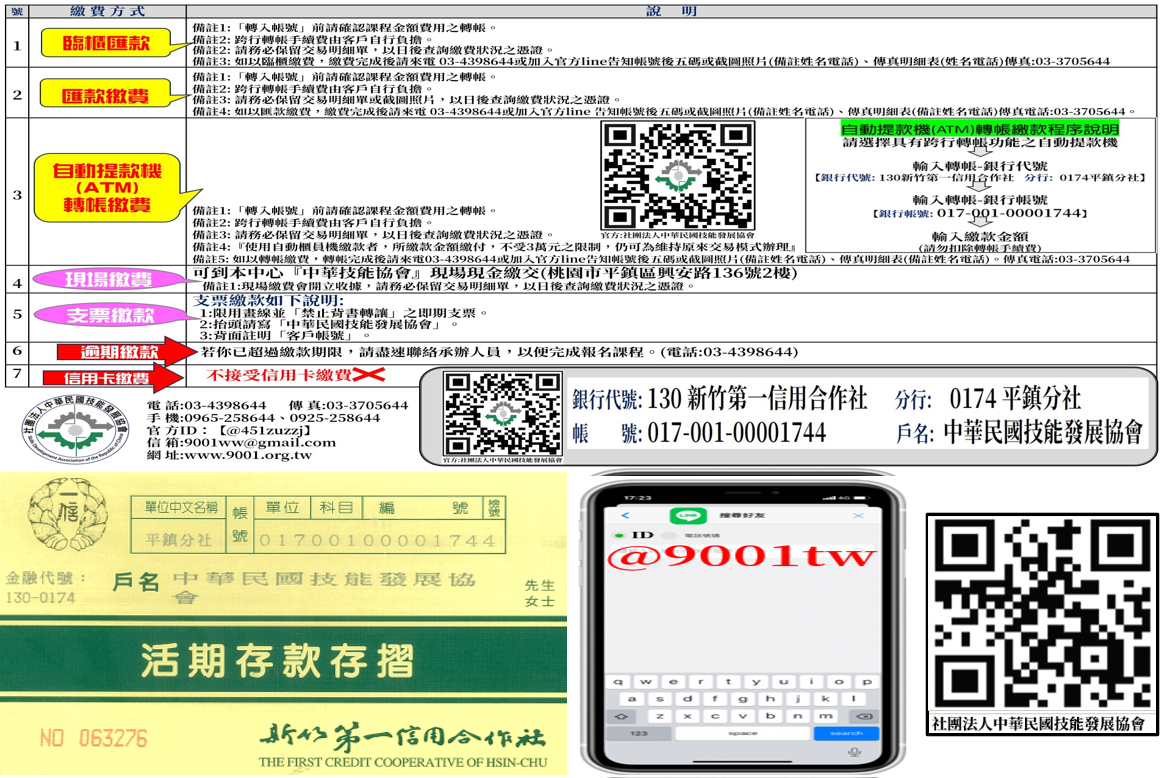The width and height of the screenshot is (1160, 778).
Task: Click the 手 機:0965-258644 mobile number line
Action: point(263,417)
